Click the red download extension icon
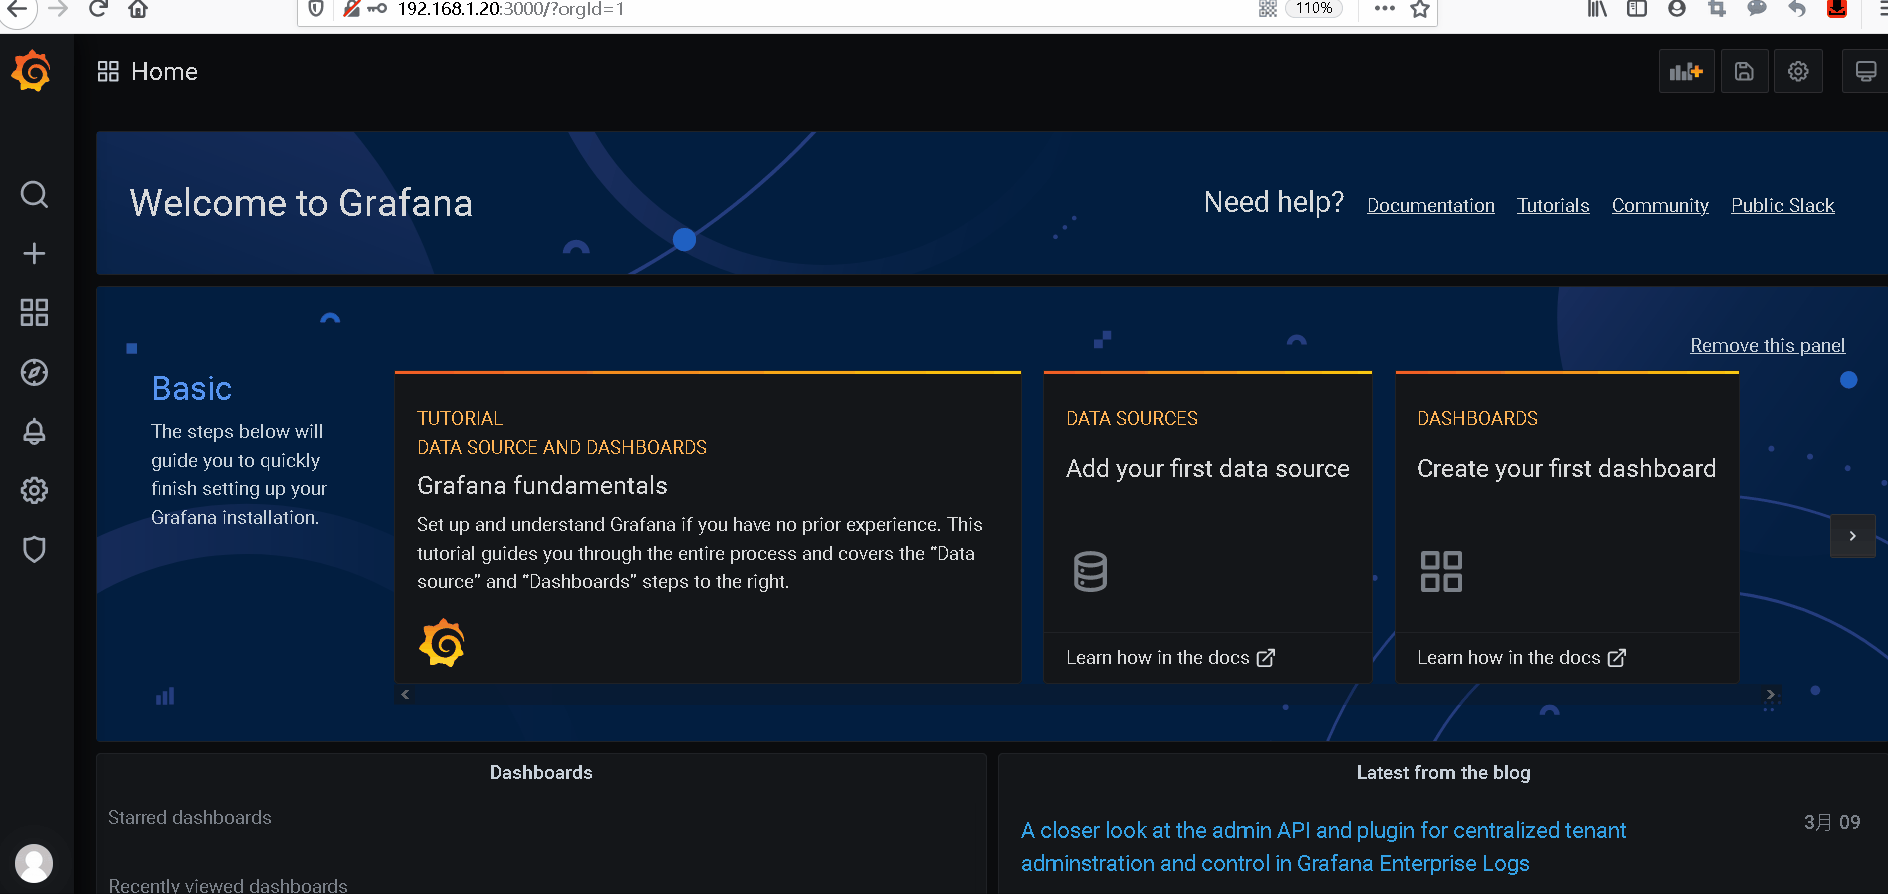This screenshot has height=894, width=1888. click(x=1837, y=9)
